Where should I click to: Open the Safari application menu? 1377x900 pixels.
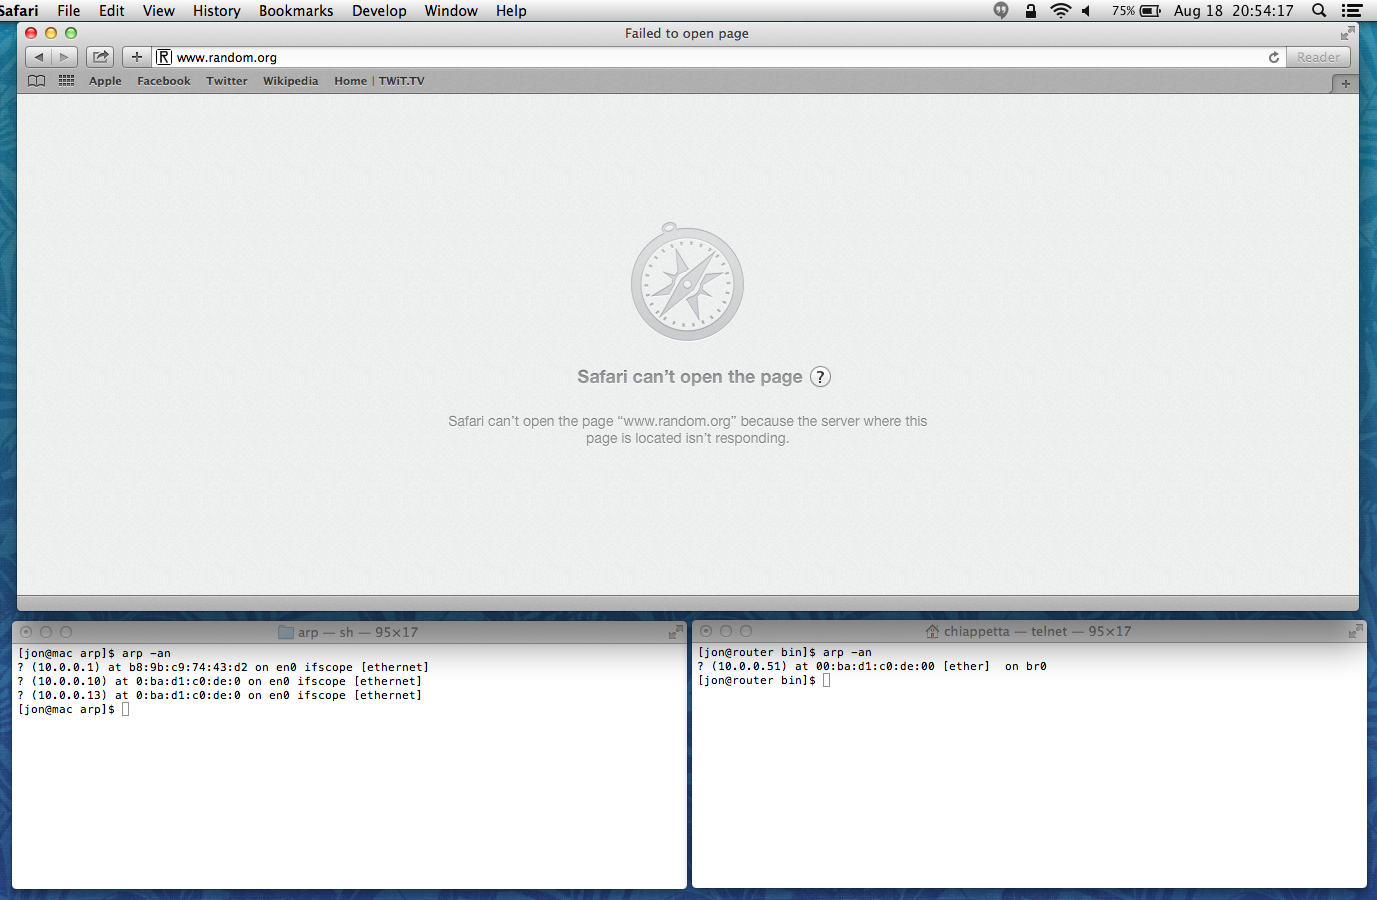pos(19,11)
